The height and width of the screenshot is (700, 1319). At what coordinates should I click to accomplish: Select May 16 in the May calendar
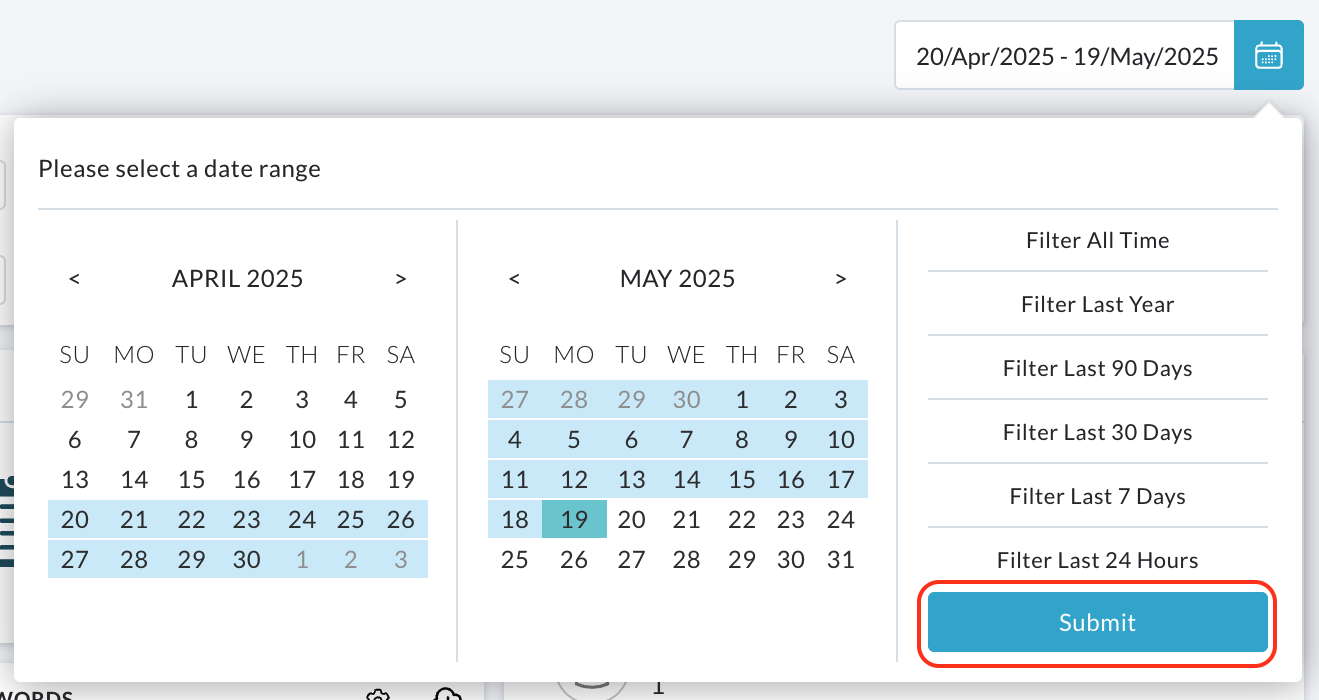[x=791, y=479]
